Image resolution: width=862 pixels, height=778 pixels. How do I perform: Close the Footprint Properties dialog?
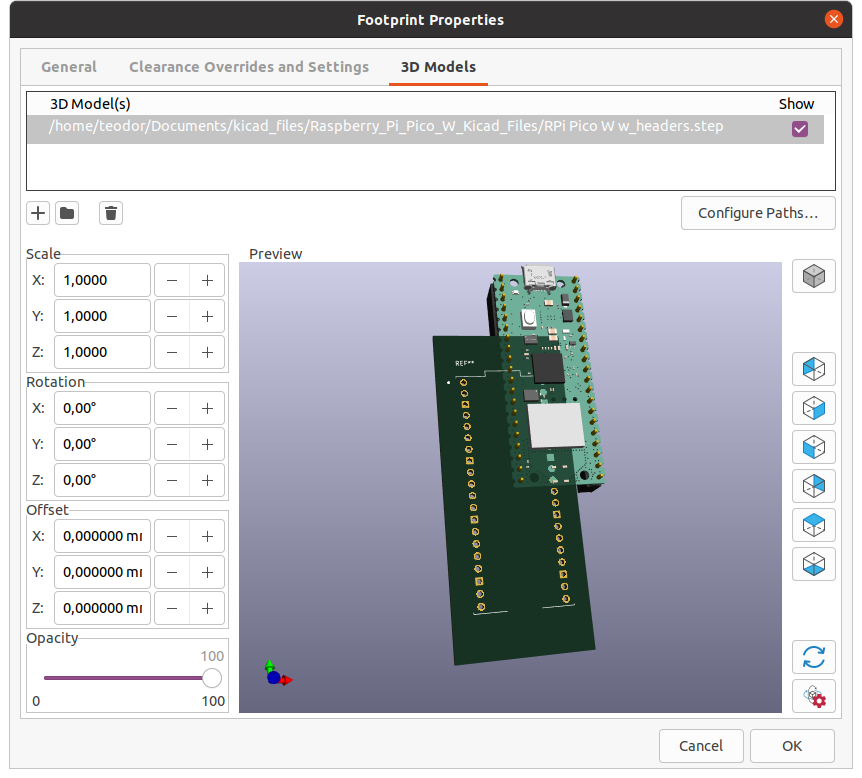coord(834,19)
